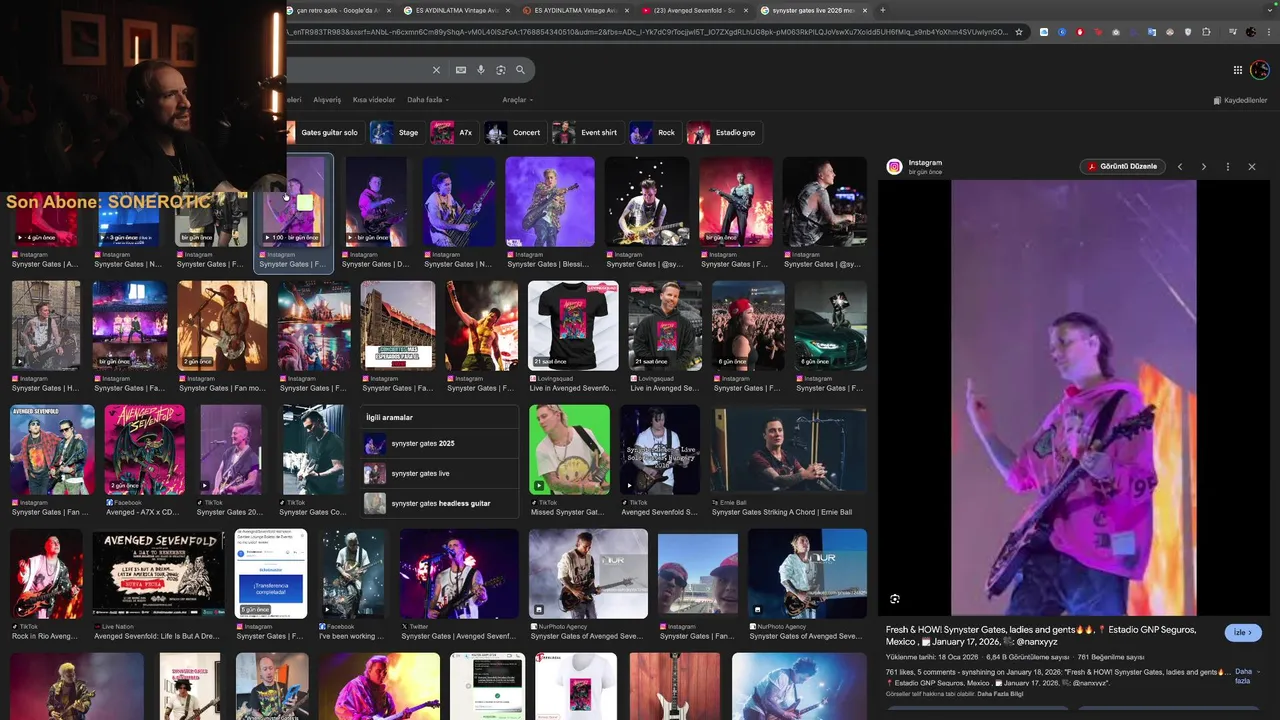Open Kaydedilenler saved items

[x=1240, y=100]
